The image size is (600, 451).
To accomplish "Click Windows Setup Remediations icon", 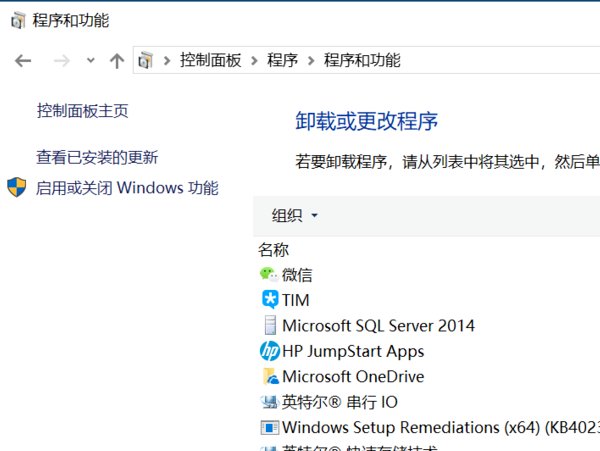I will coord(270,427).
